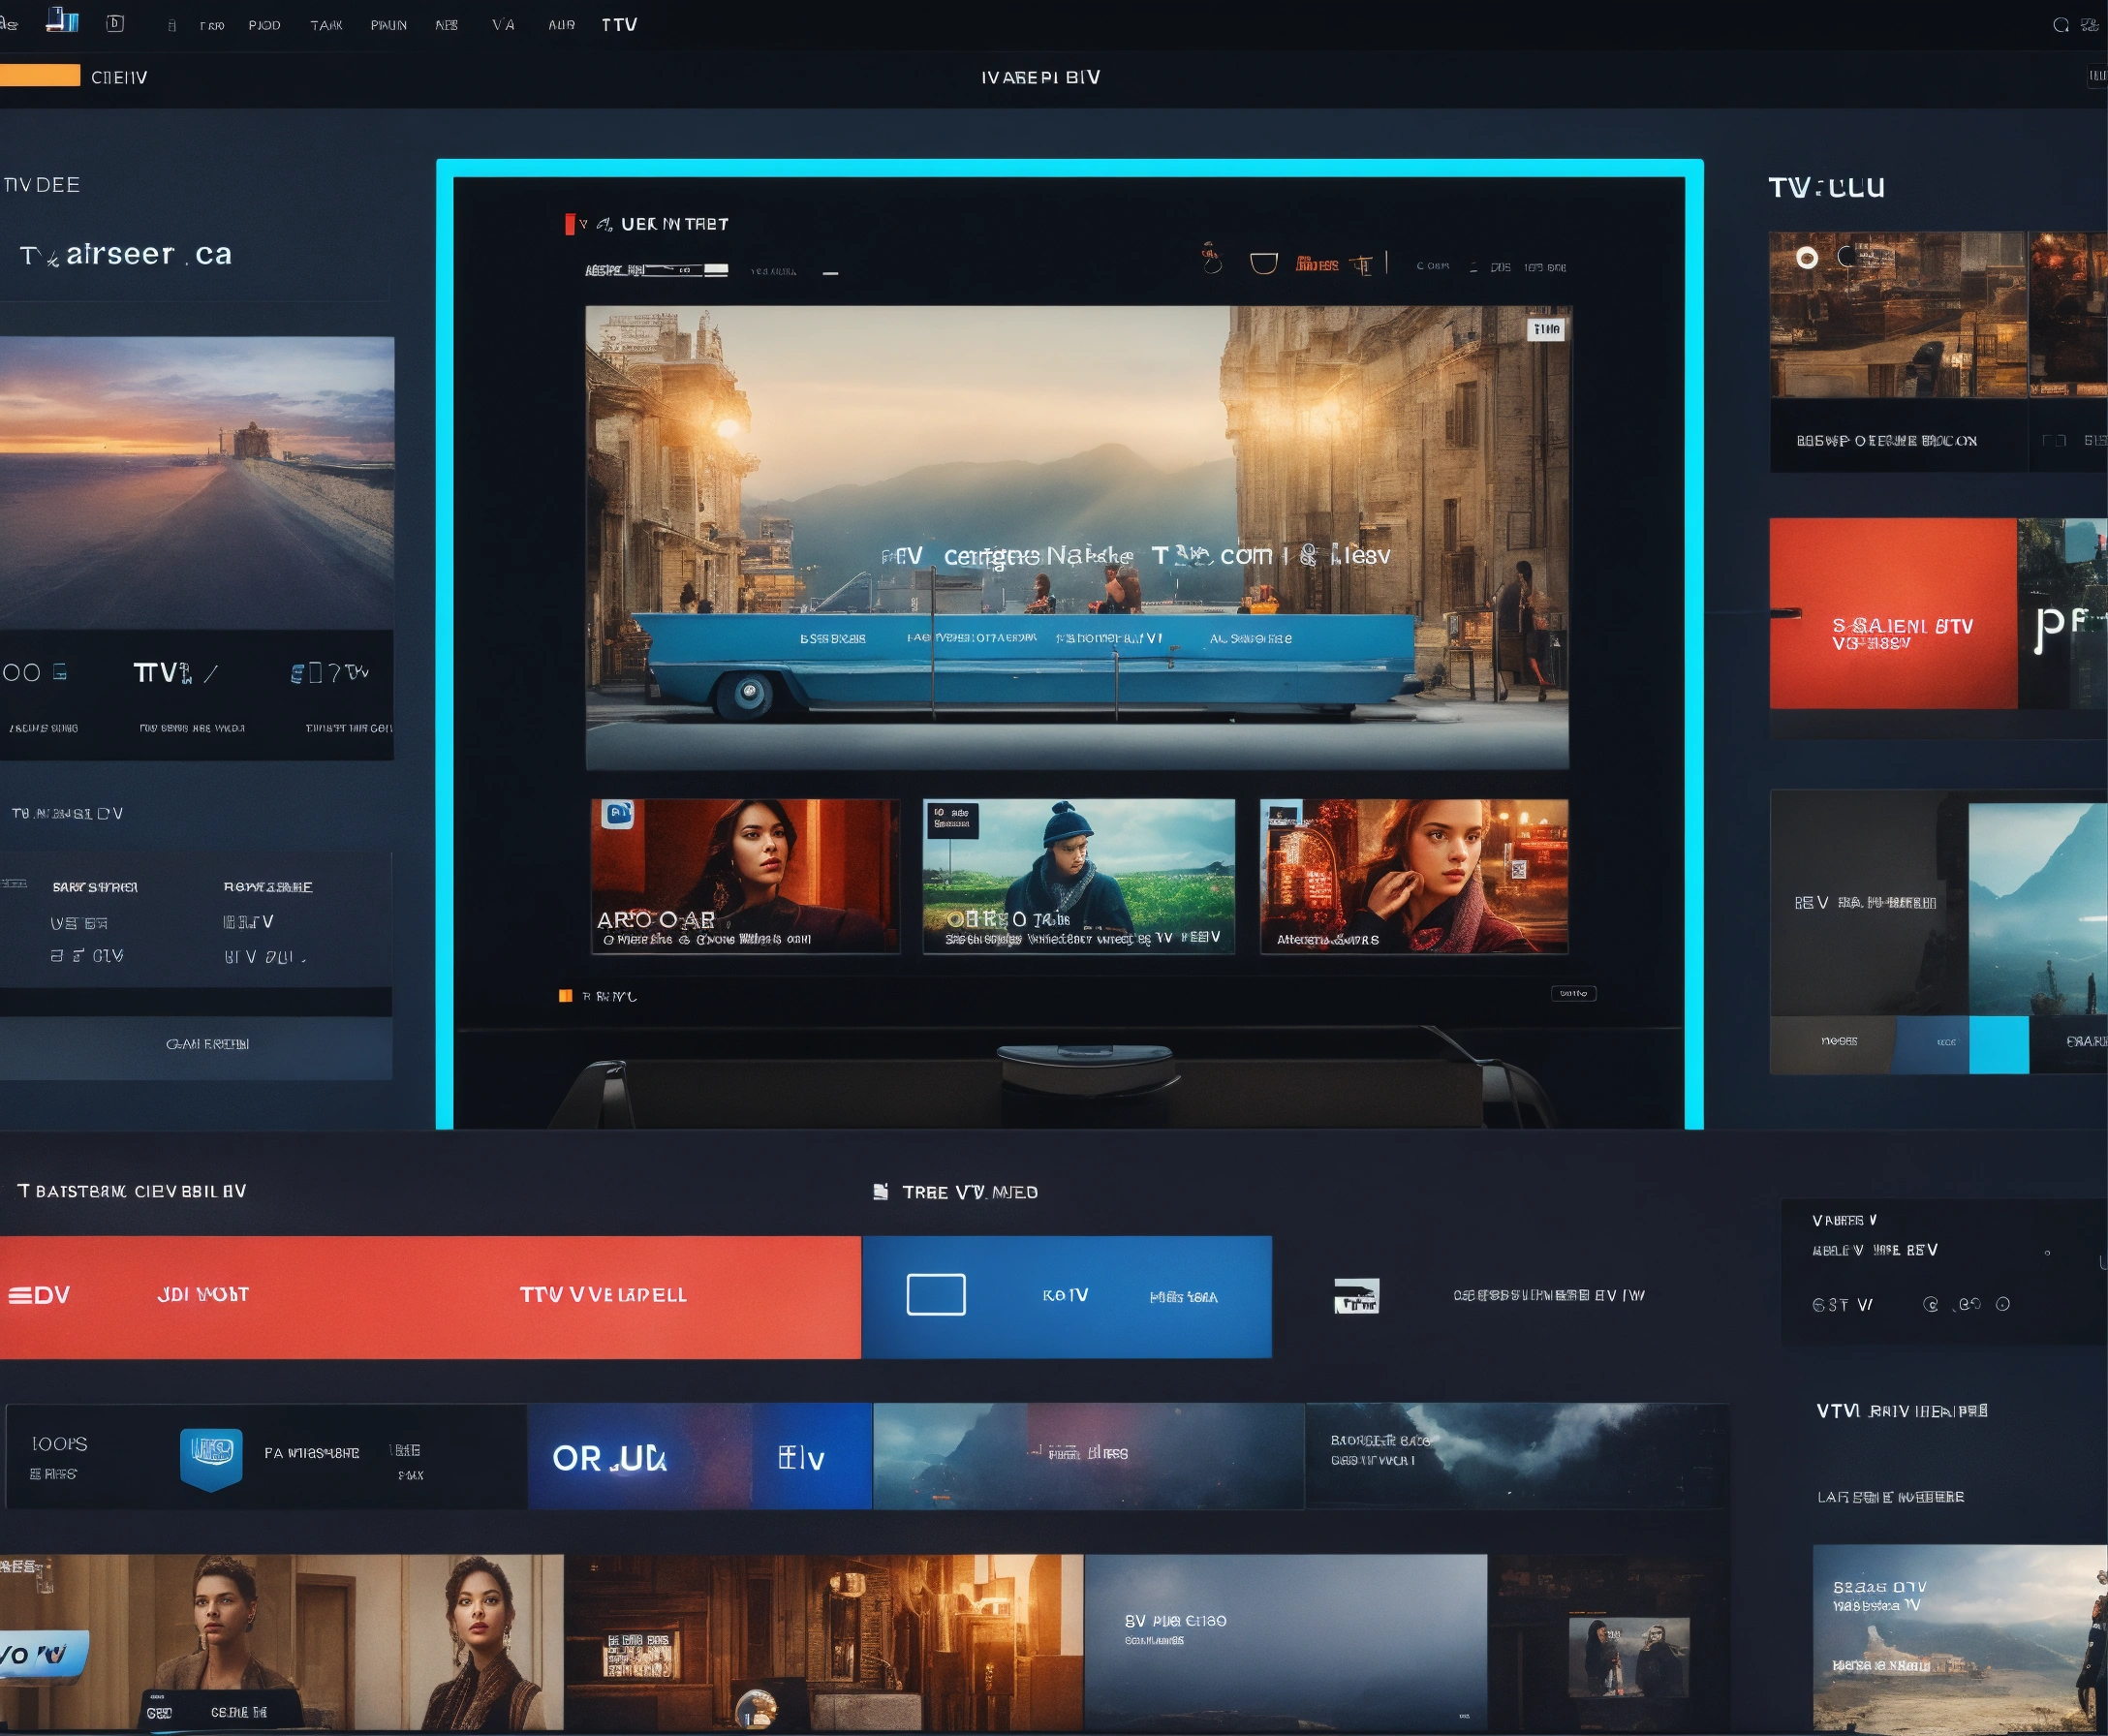Click the orange cup-shaped icon above main video
The image size is (2108, 1736).
pyautogui.click(x=1263, y=264)
